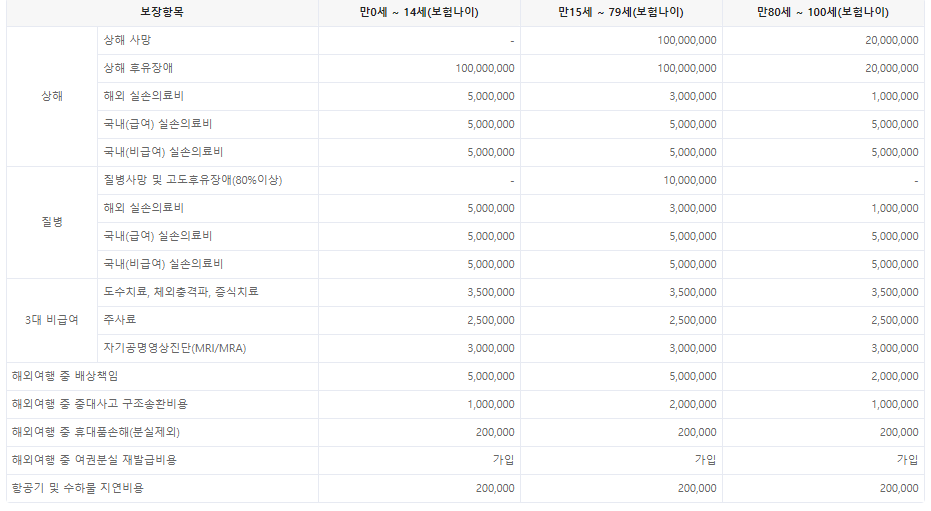
Task: Click the 항공기 및 수하물 지연비용 label
Action: click(77, 488)
